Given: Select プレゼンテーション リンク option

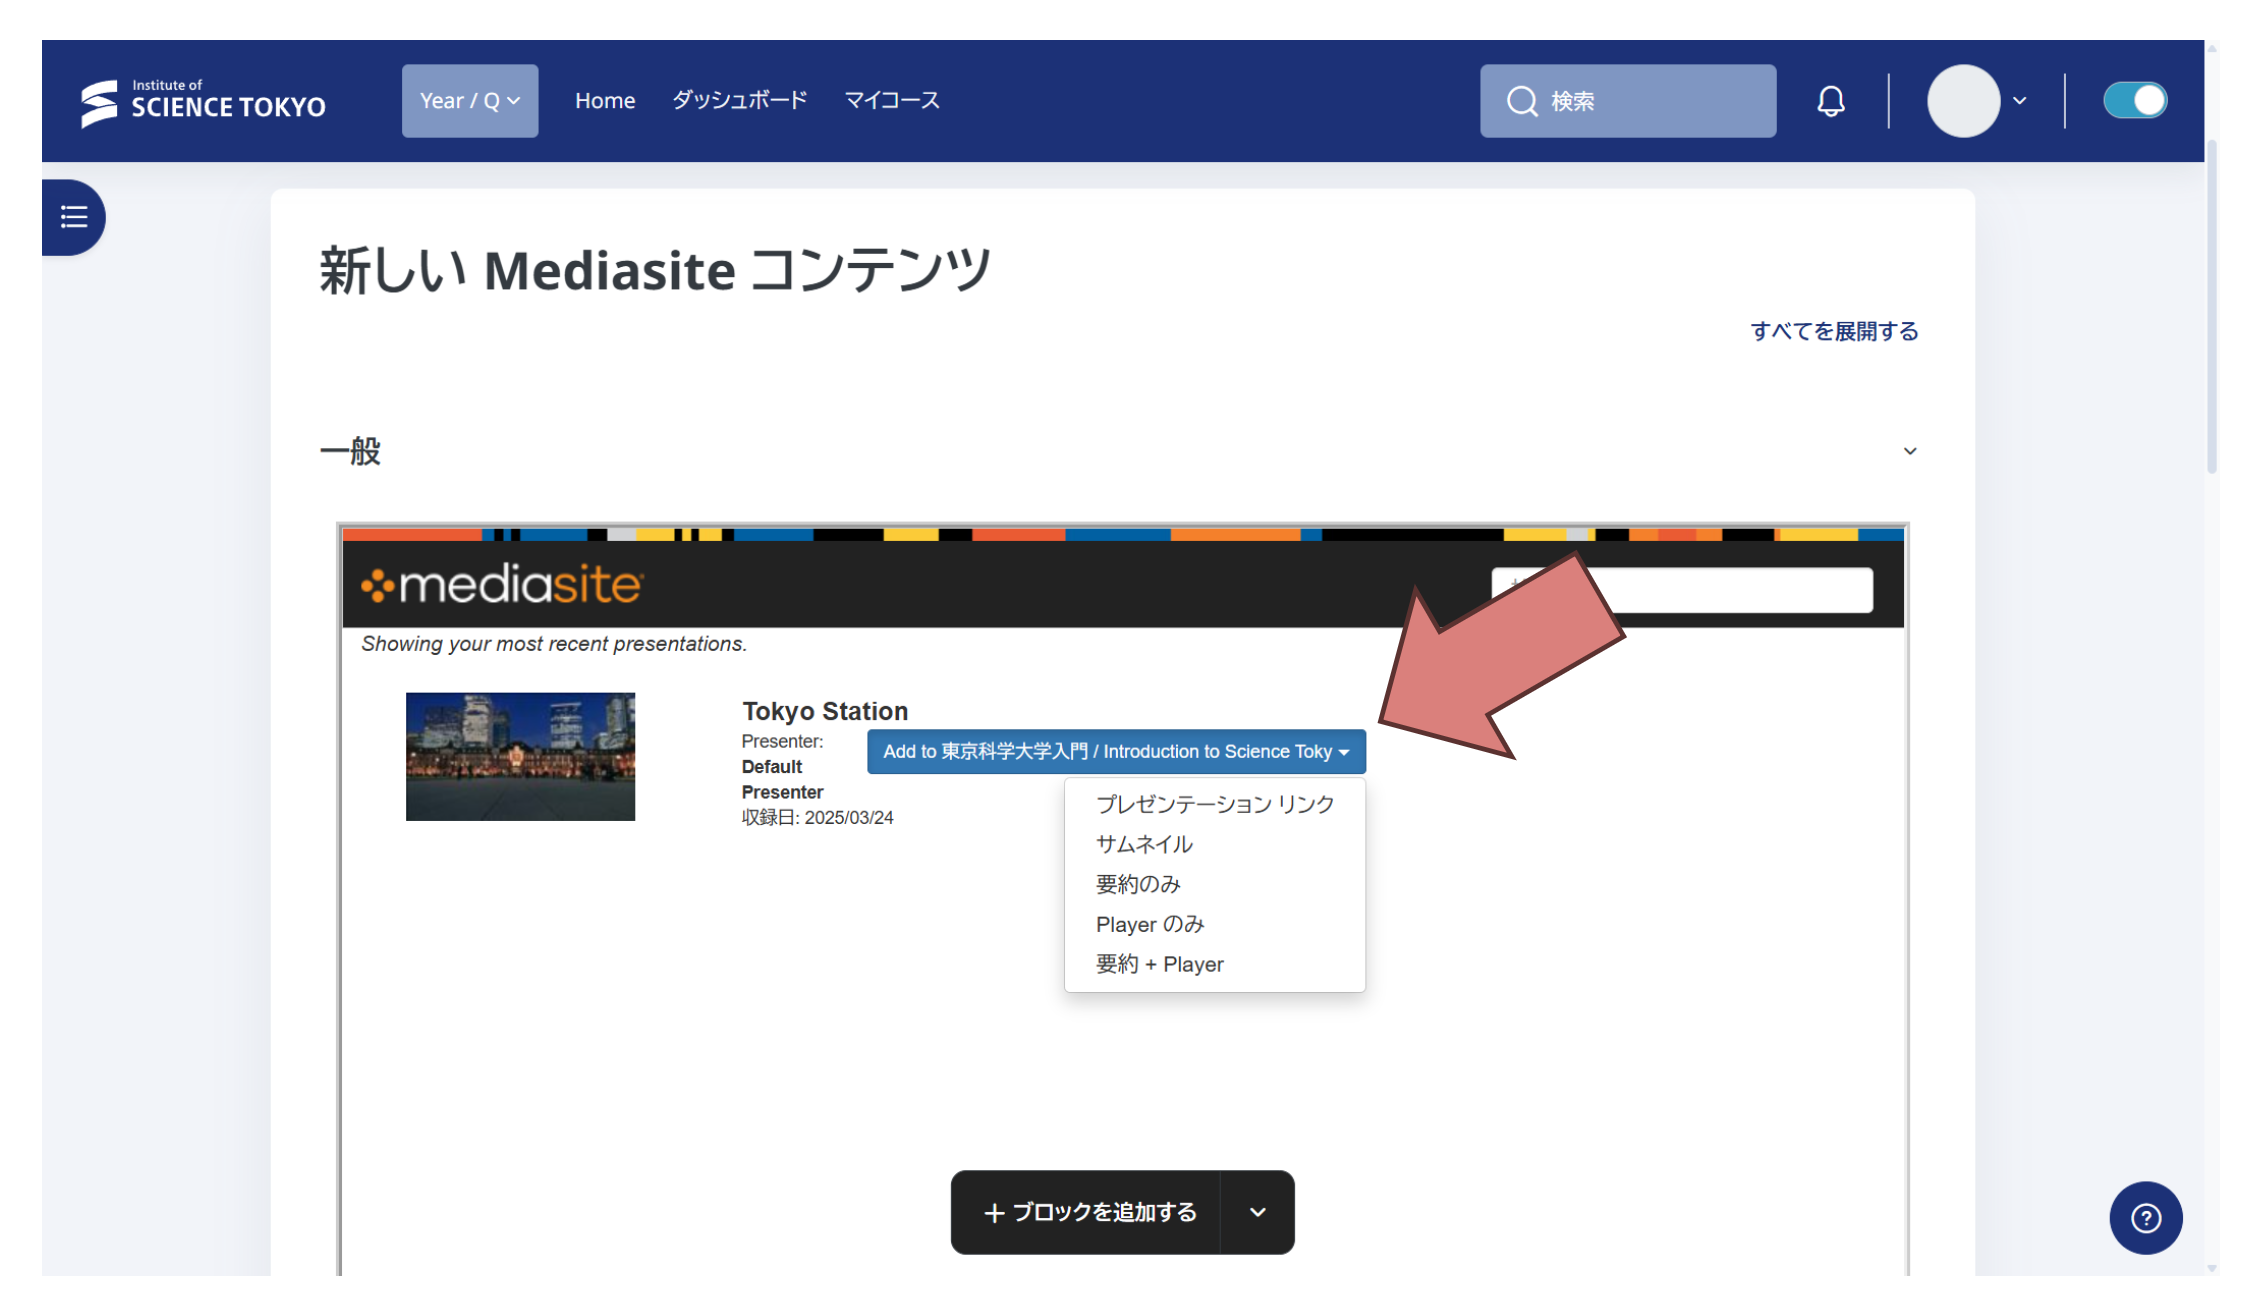Looking at the screenshot, I should click(1215, 804).
